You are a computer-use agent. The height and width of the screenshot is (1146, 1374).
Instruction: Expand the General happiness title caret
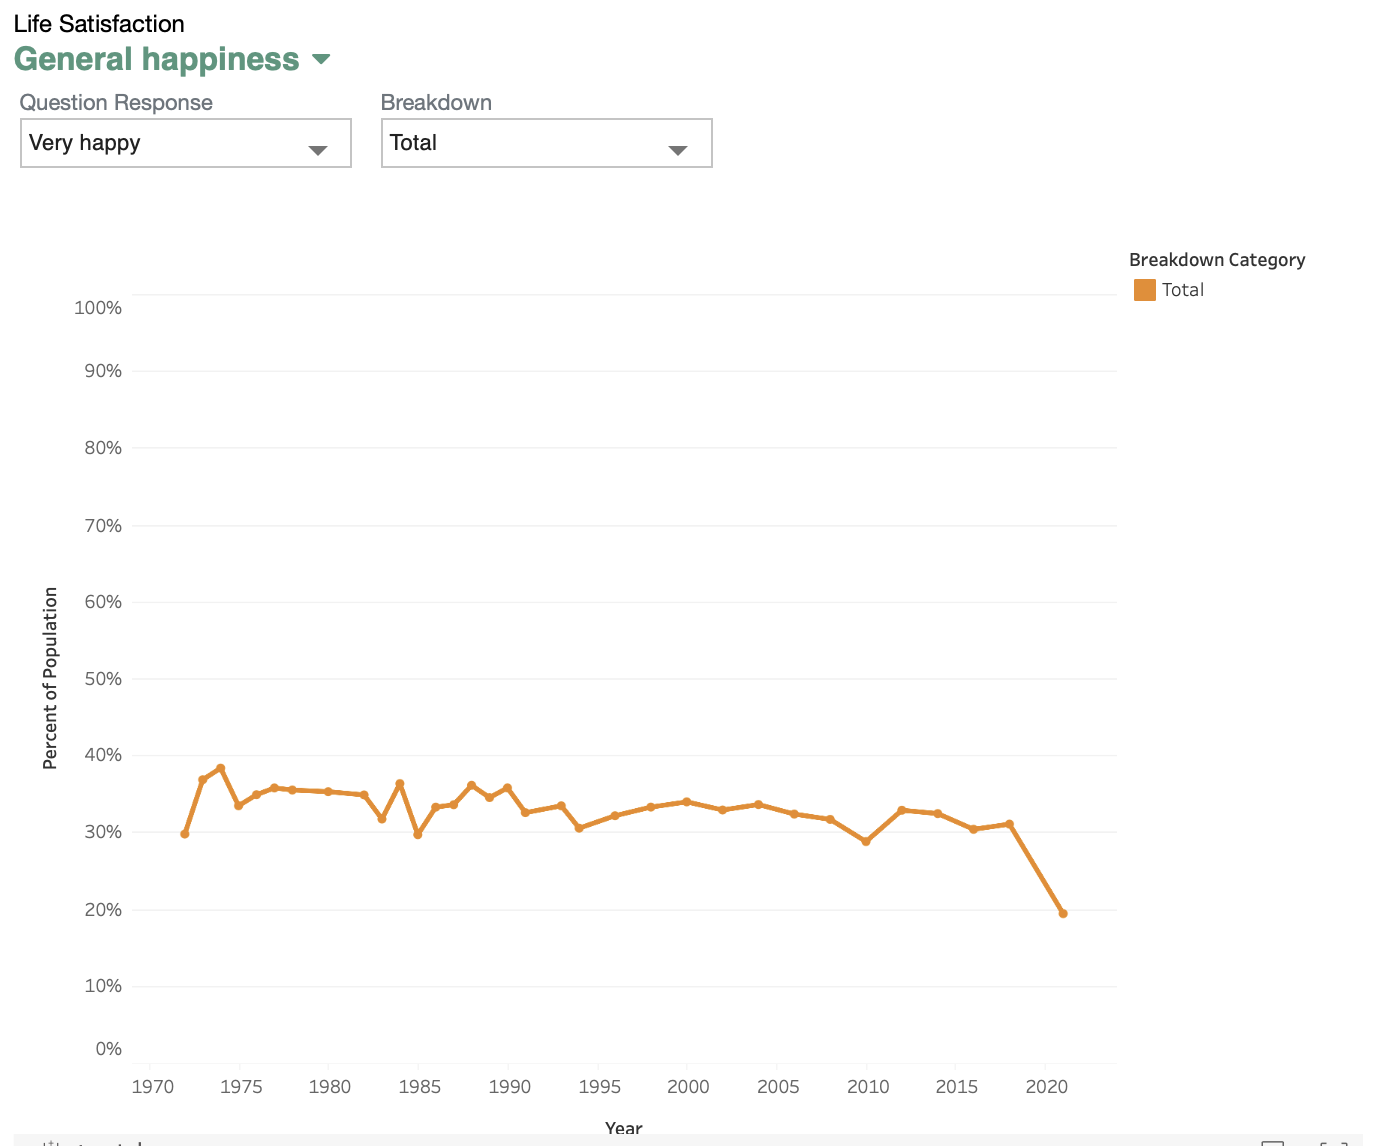click(321, 59)
